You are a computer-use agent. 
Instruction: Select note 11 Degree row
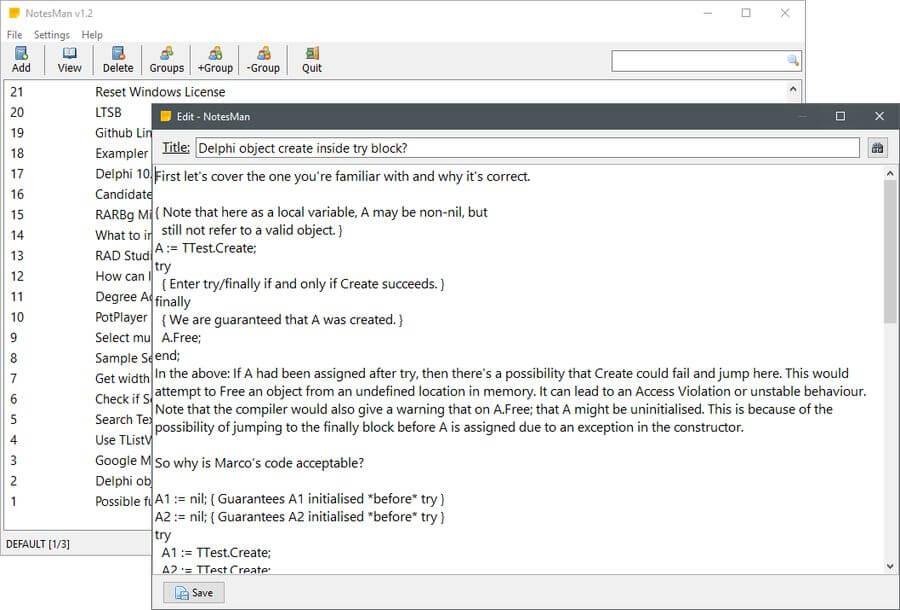79,297
